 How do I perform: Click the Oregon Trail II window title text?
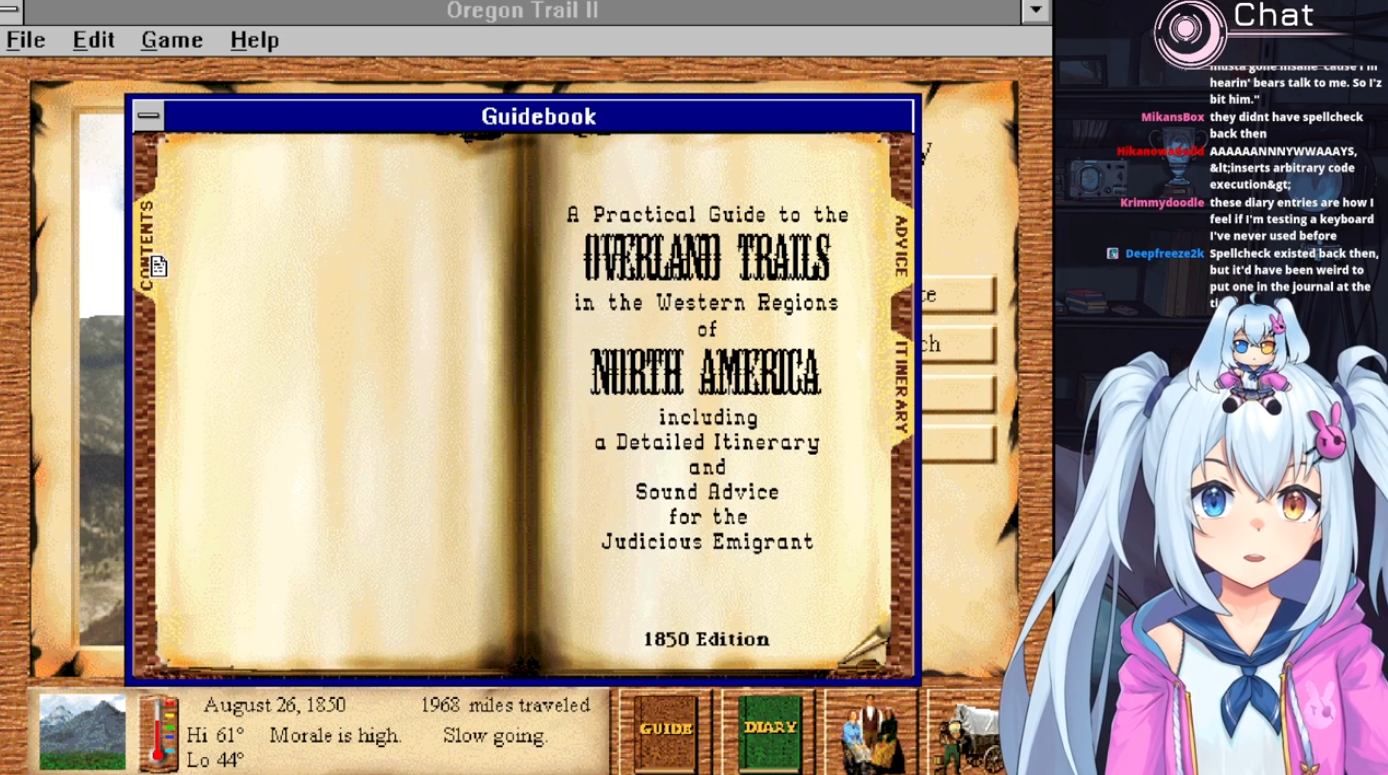pyautogui.click(x=523, y=11)
